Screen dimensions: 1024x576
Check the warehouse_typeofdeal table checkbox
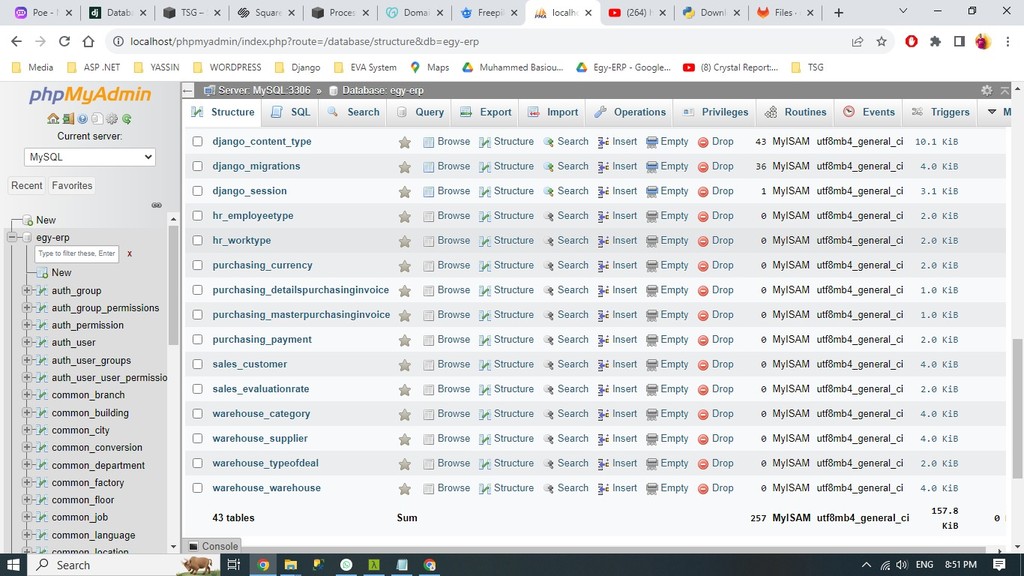pyautogui.click(x=197, y=463)
